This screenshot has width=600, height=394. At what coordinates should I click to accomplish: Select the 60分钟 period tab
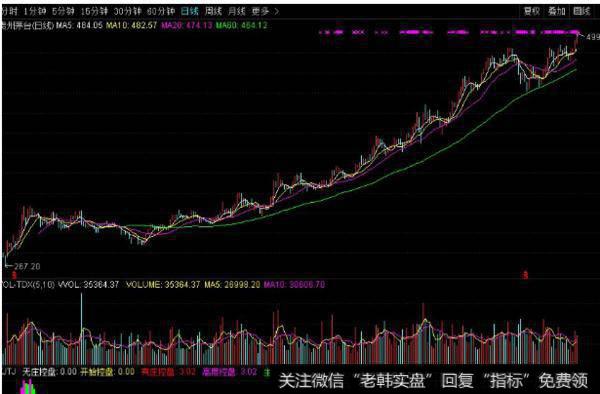[161, 11]
